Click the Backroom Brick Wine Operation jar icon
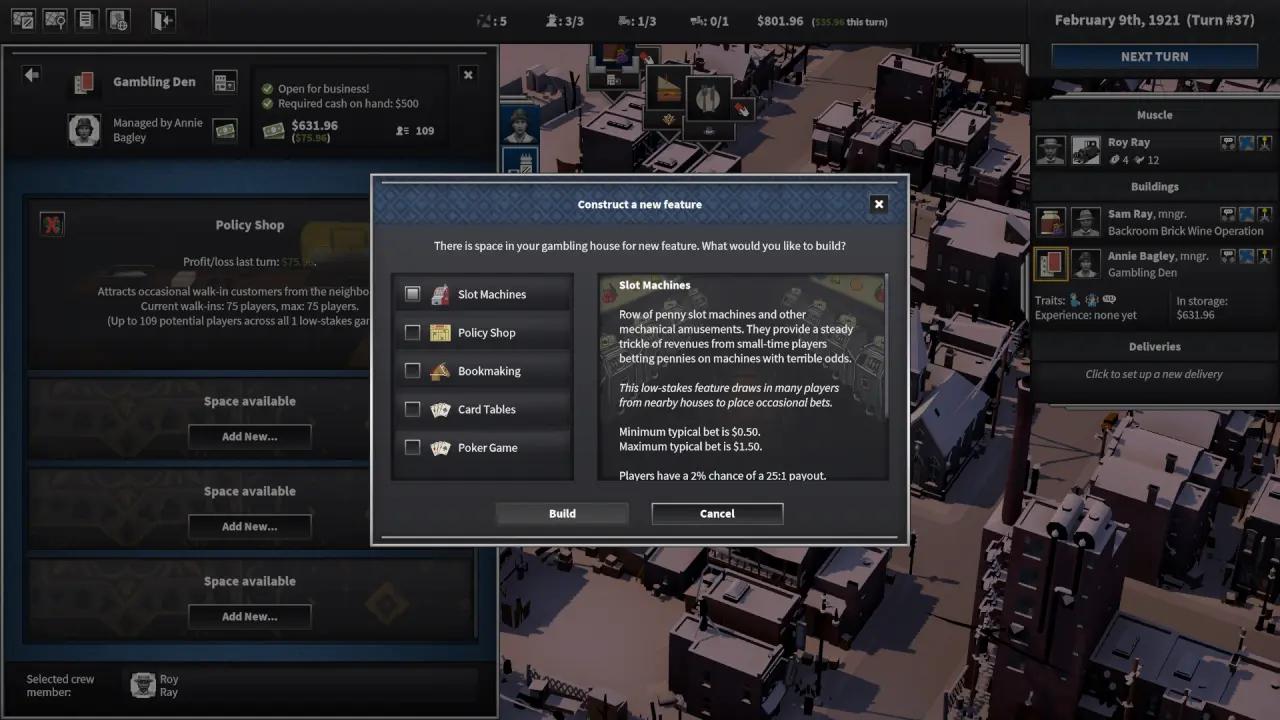Screen dimensions: 1280x720 1051,222
